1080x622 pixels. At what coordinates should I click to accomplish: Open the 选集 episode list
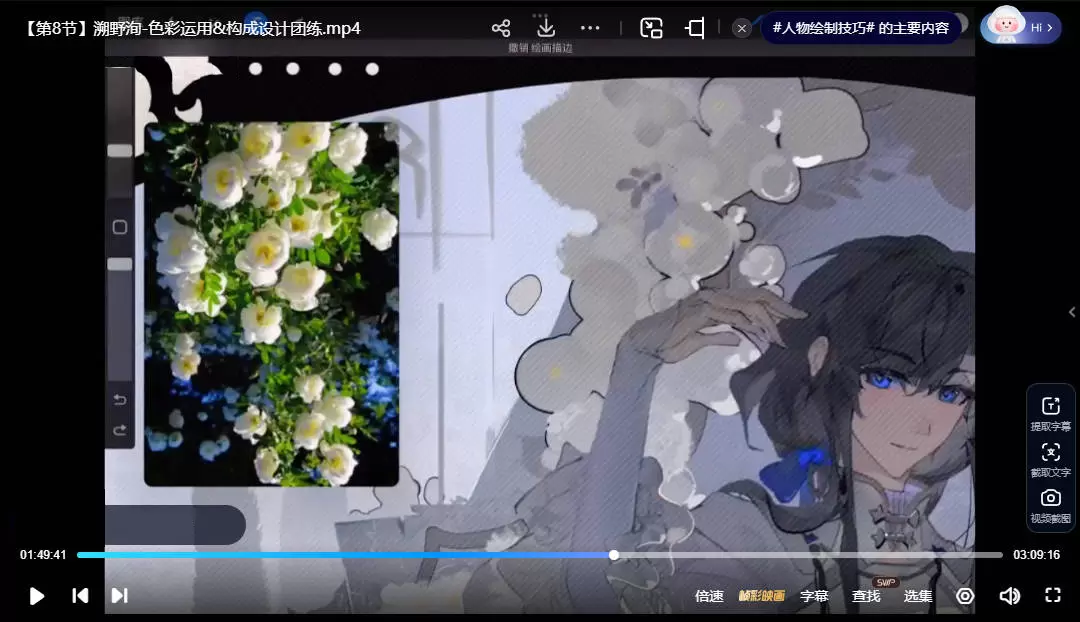click(918, 596)
